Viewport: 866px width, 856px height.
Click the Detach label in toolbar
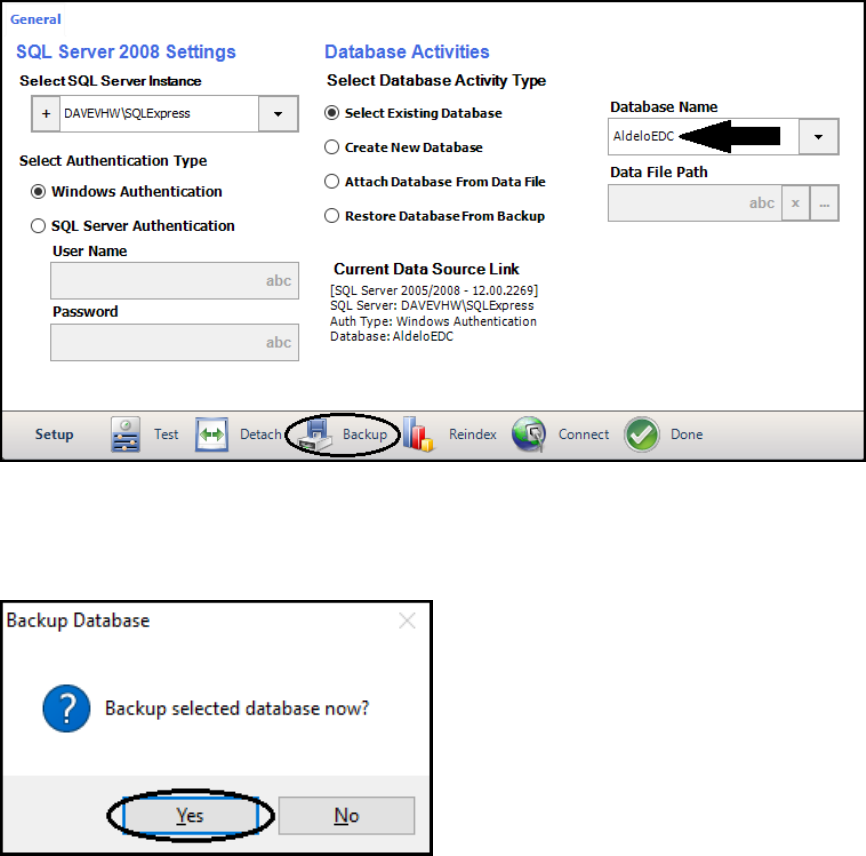coord(261,435)
